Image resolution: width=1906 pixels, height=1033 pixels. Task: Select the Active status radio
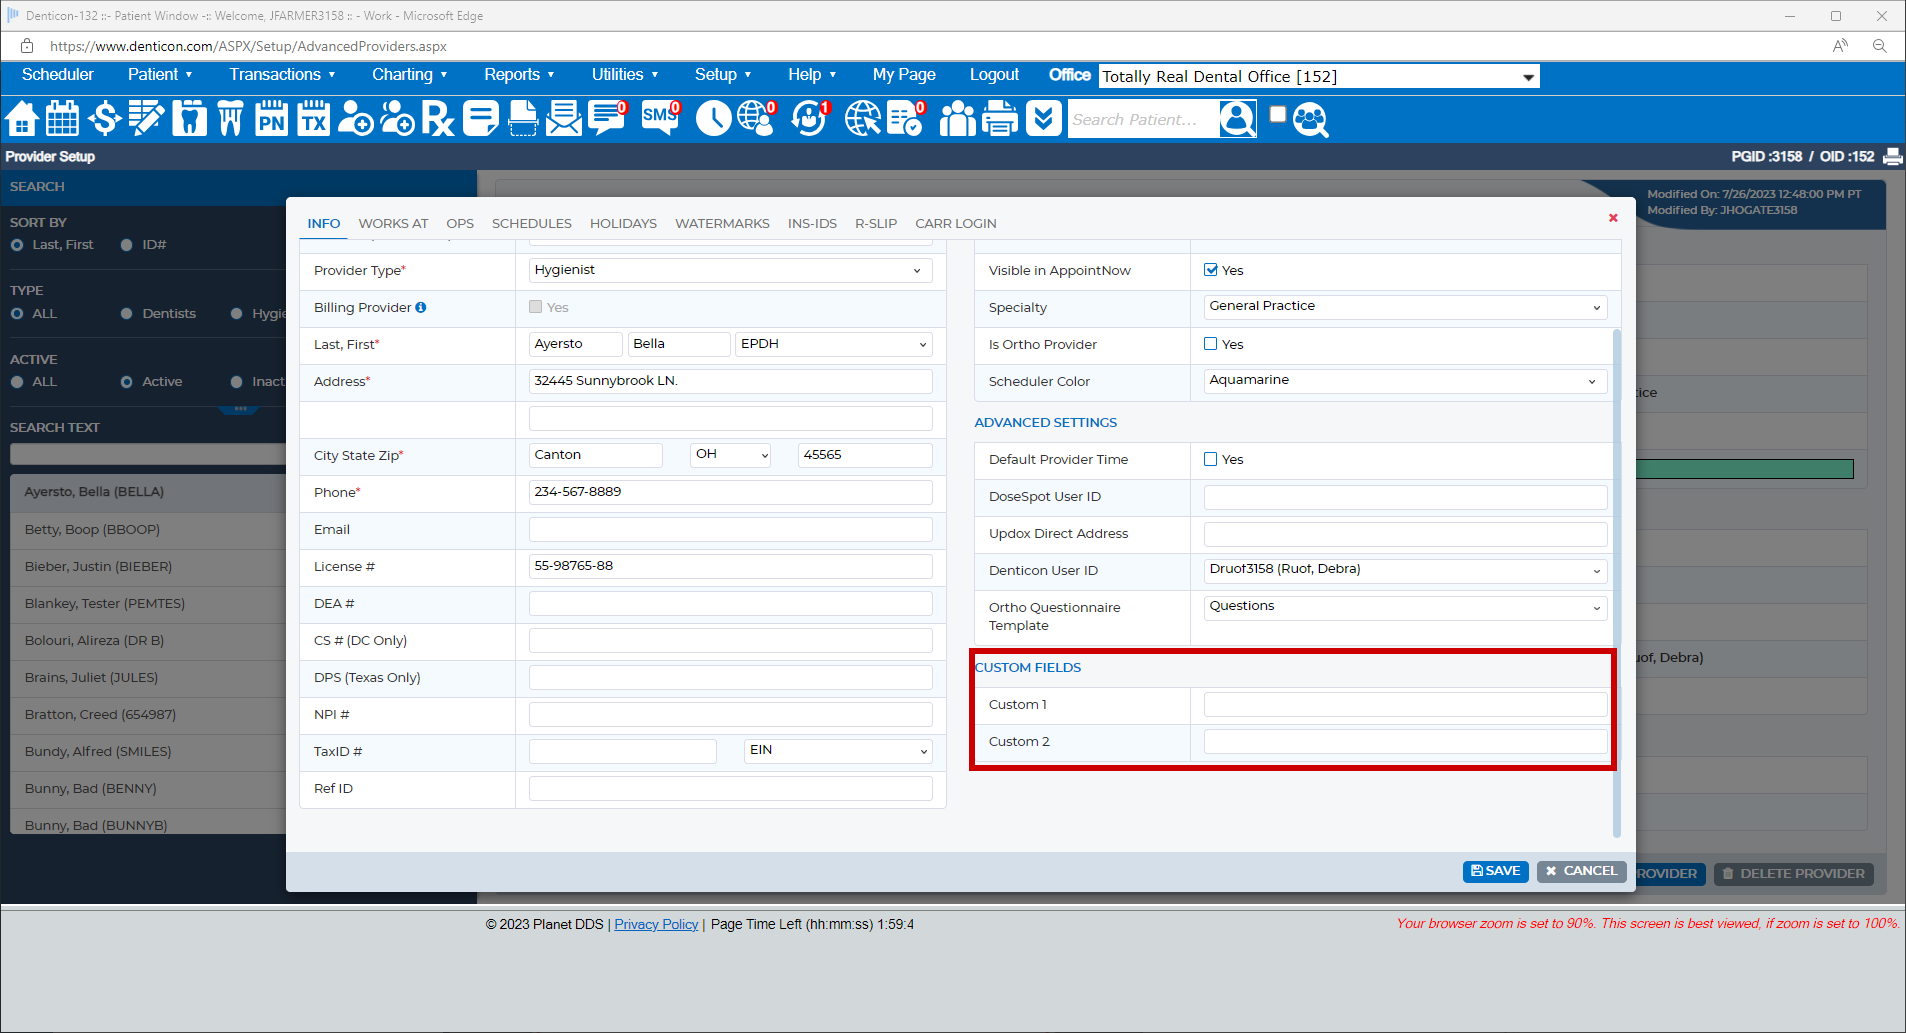click(126, 382)
